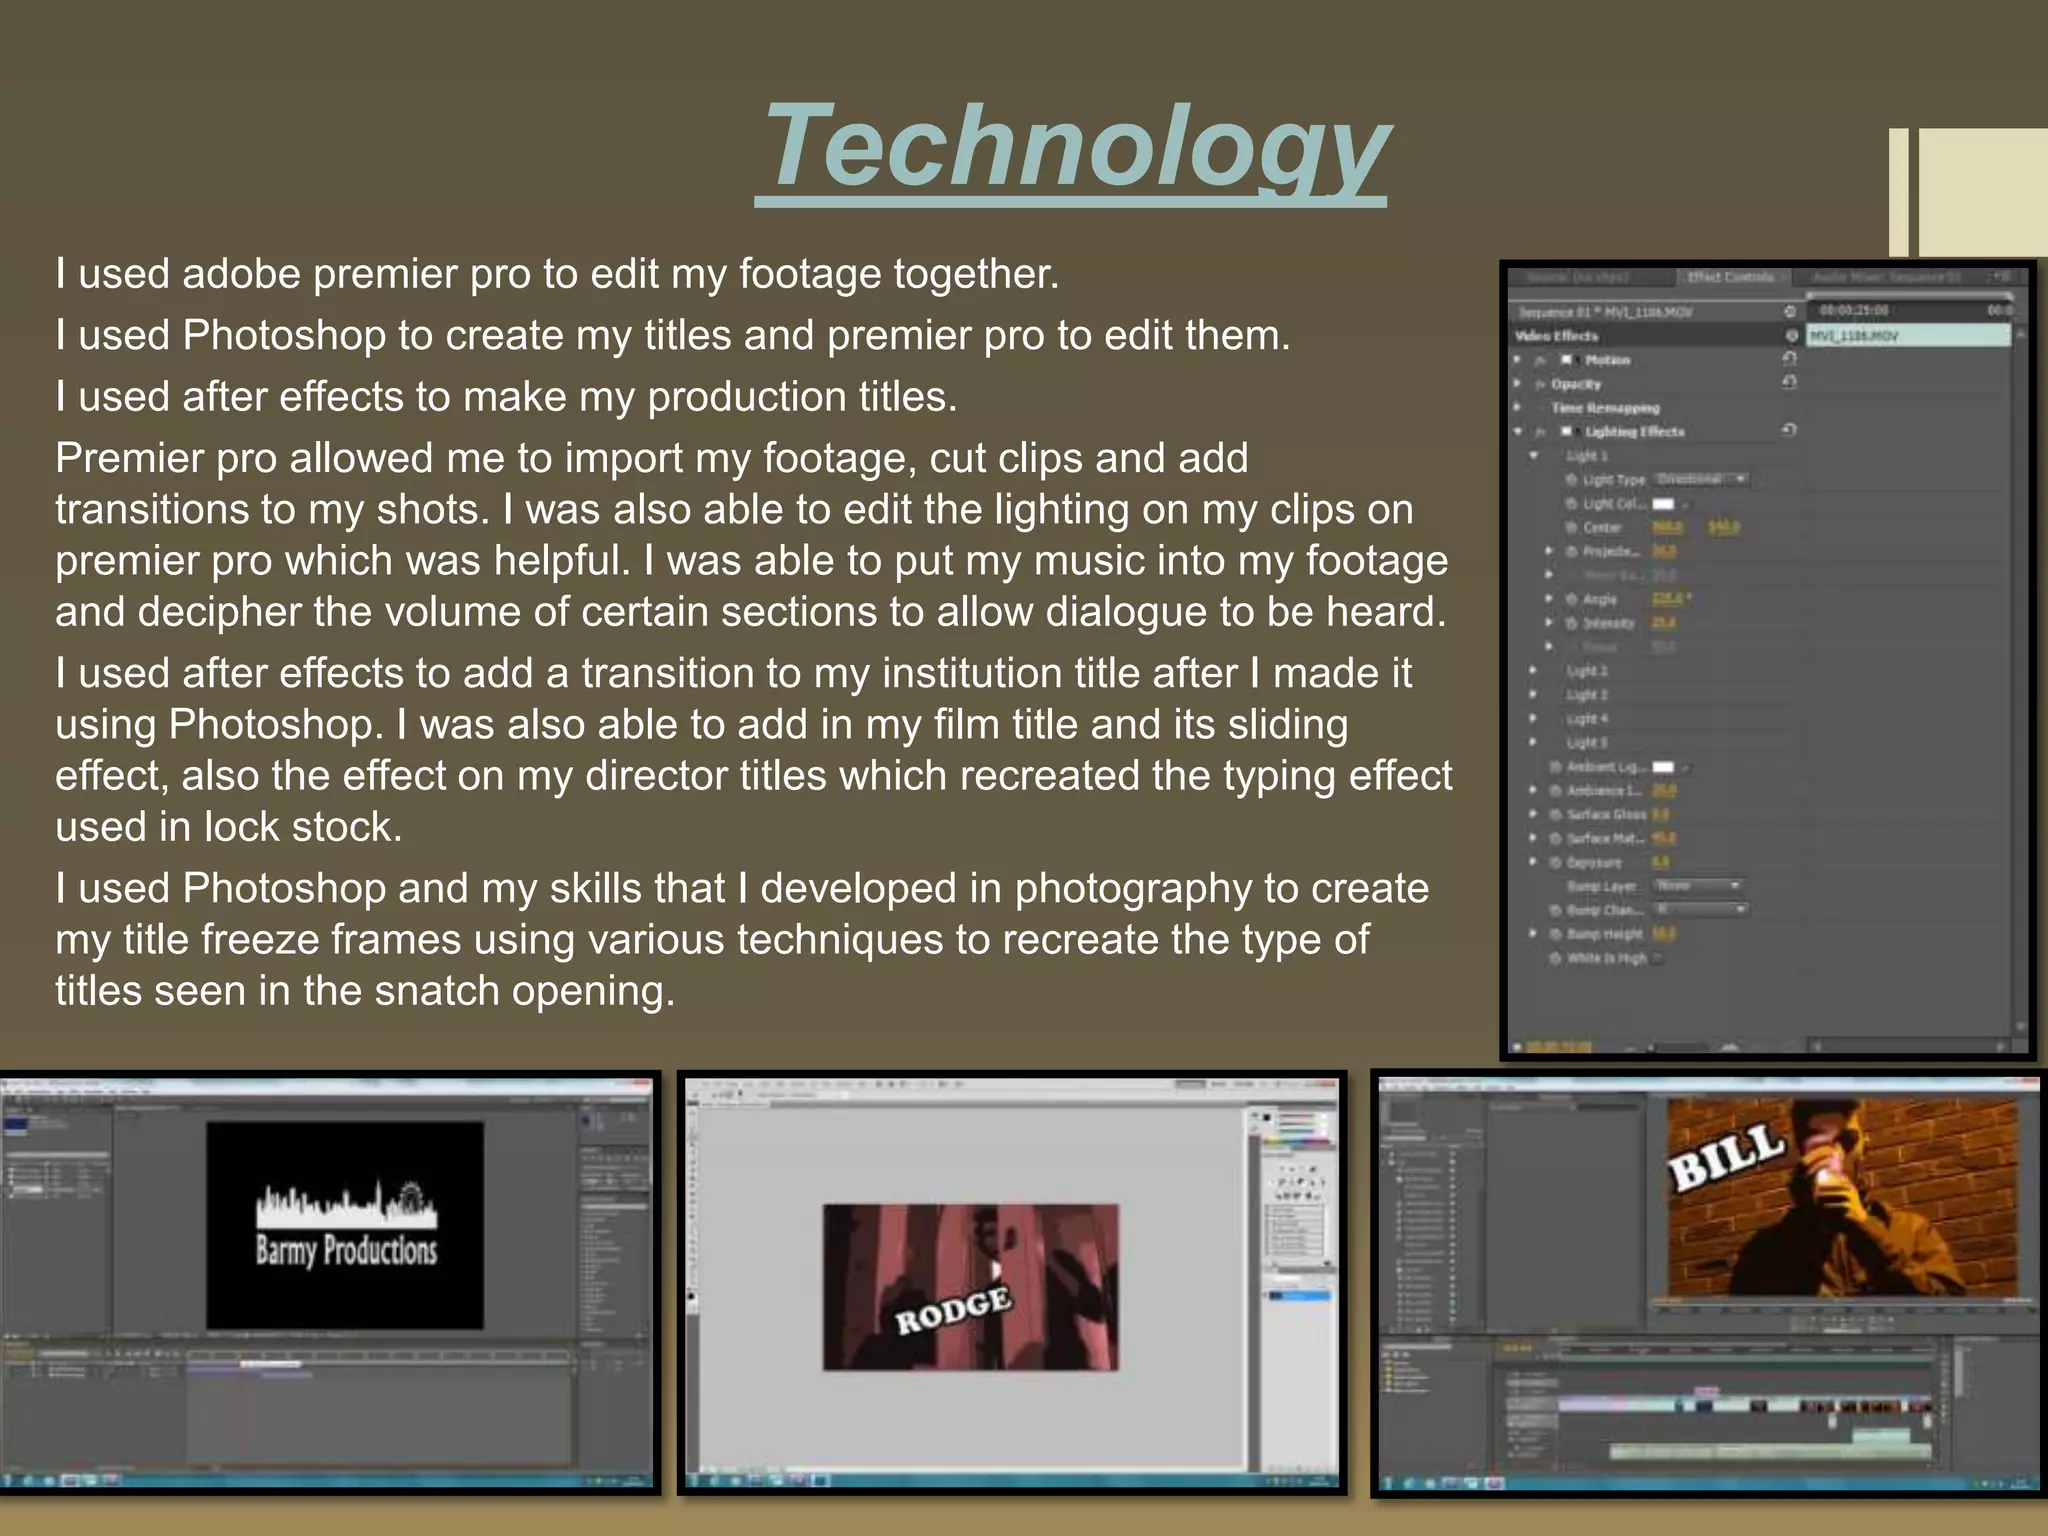Expand the Light 4 group

tap(1533, 718)
